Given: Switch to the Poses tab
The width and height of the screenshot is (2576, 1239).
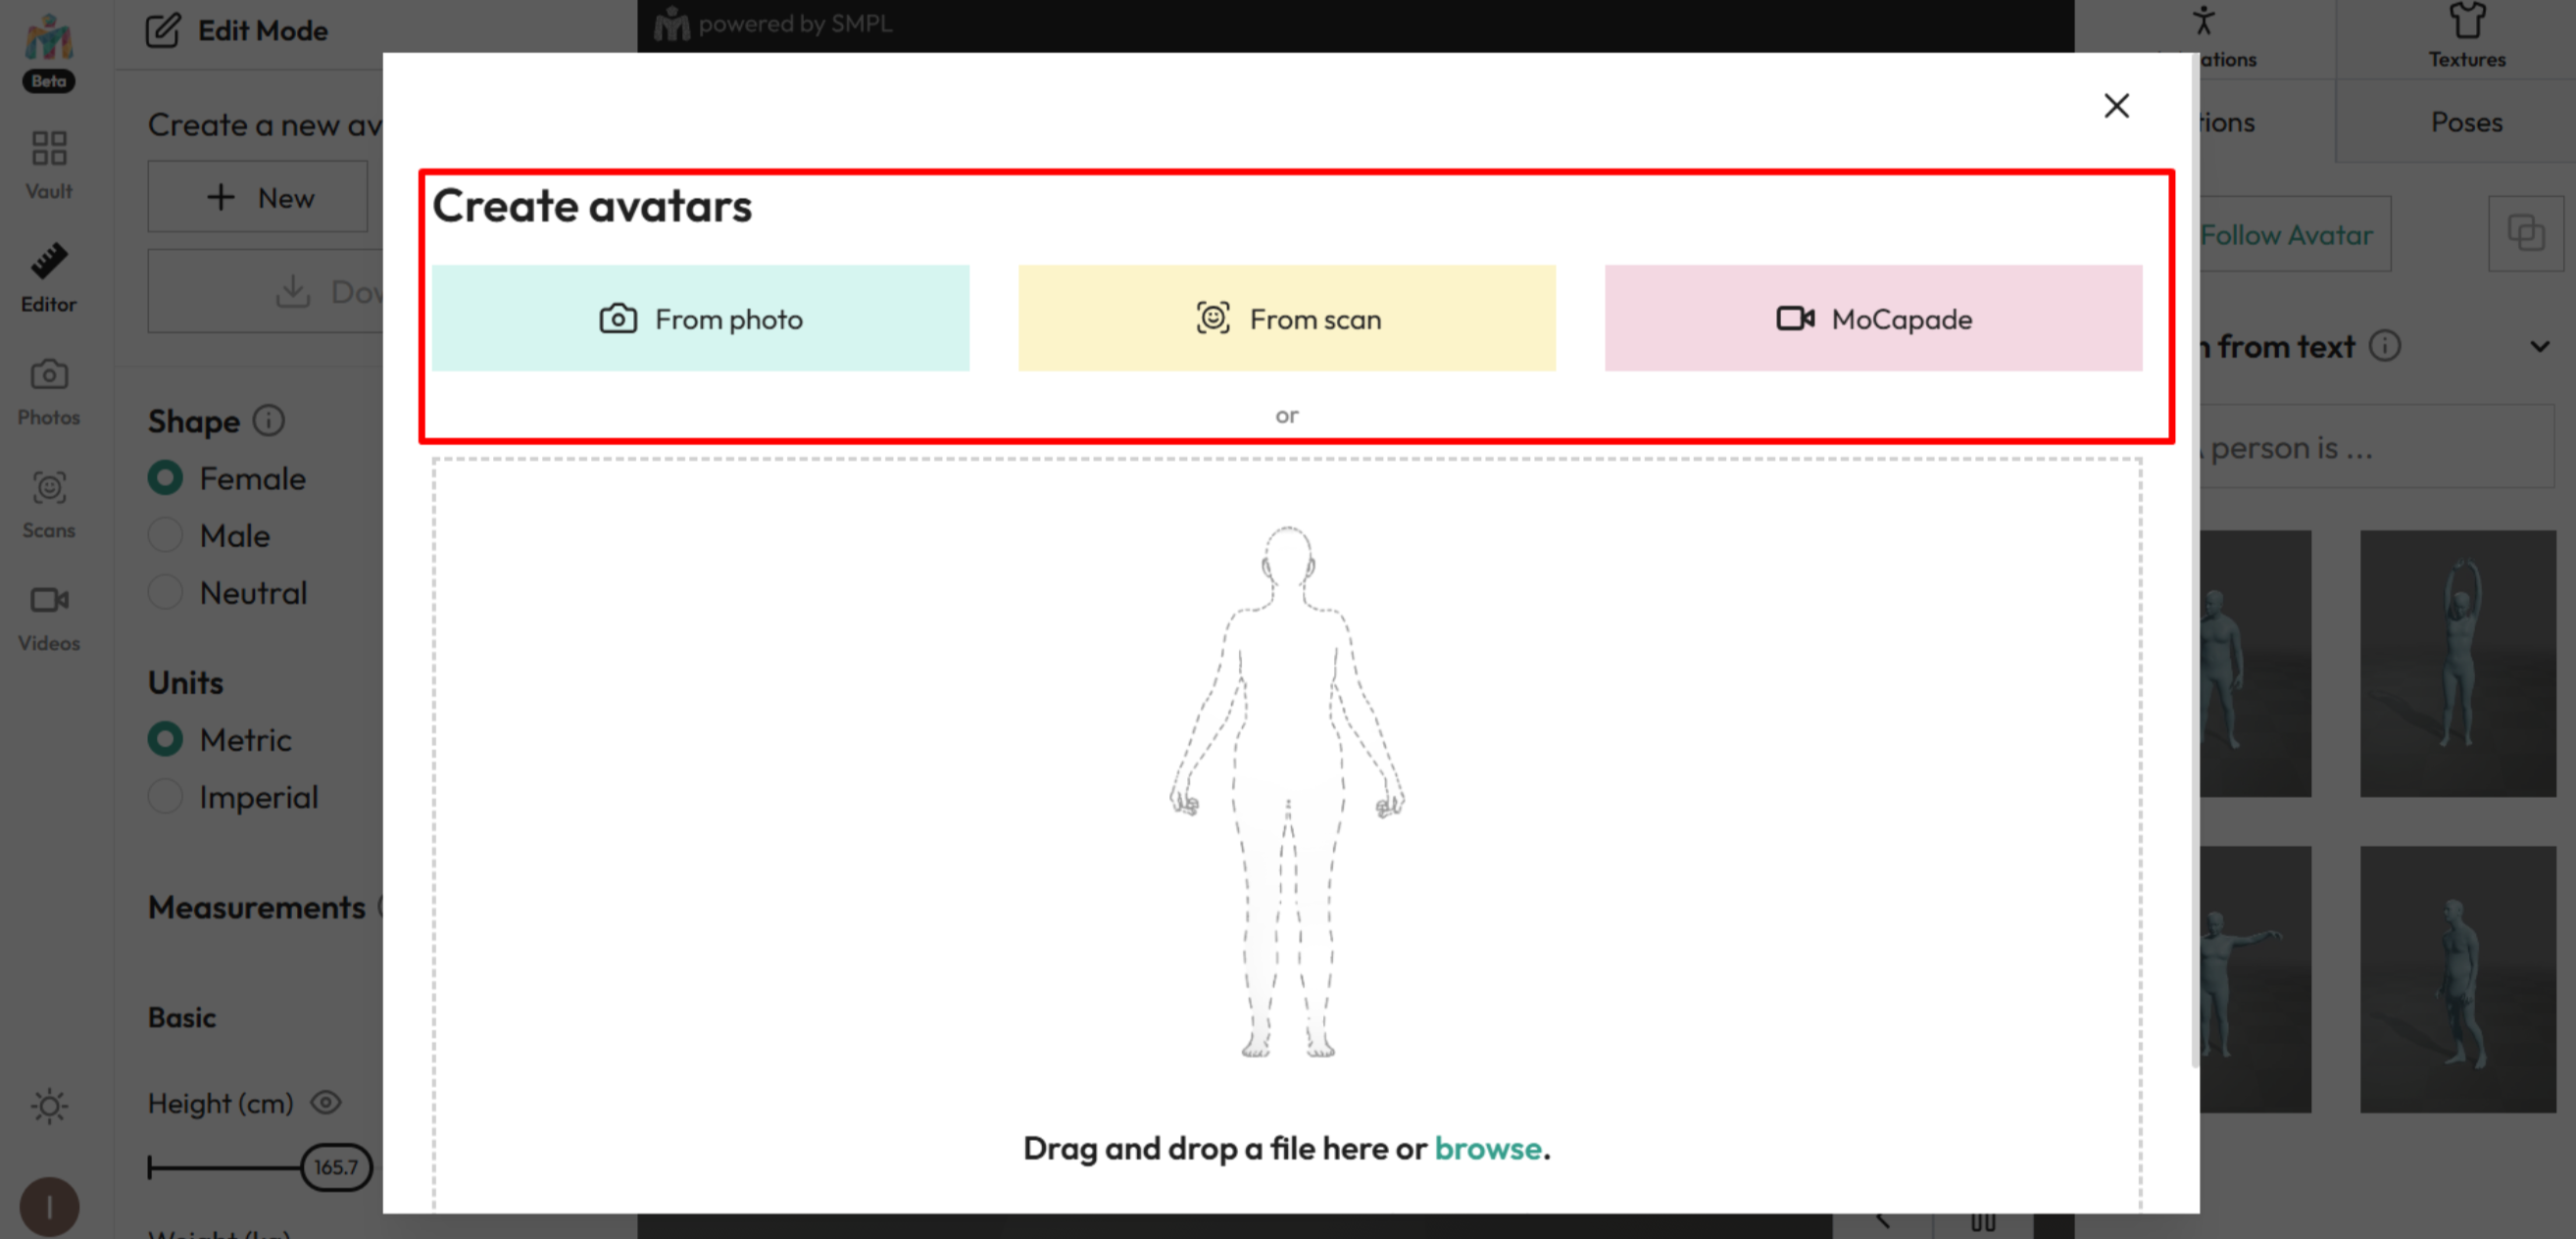Looking at the screenshot, I should (2466, 122).
